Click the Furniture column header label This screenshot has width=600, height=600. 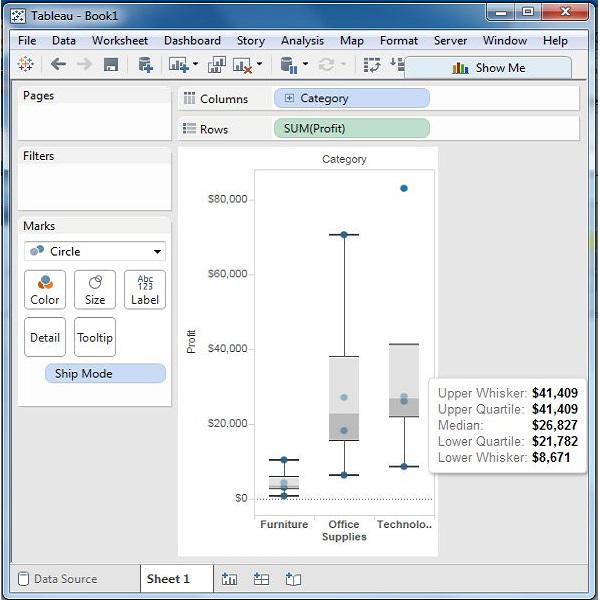tap(284, 524)
